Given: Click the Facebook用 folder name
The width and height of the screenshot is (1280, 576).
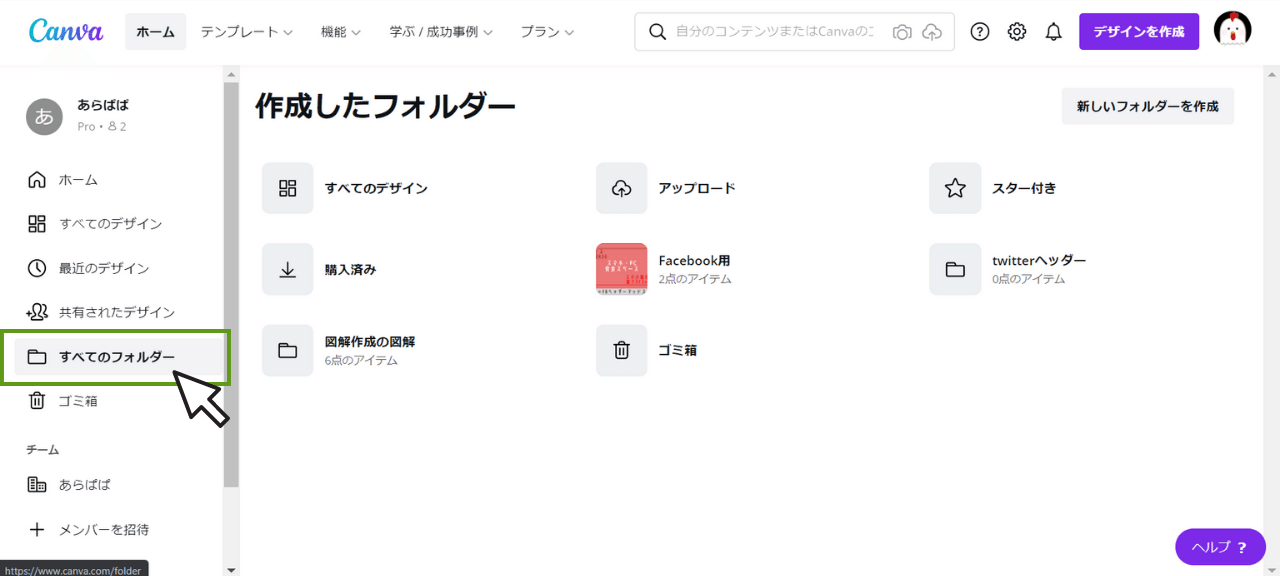Looking at the screenshot, I should point(694,261).
